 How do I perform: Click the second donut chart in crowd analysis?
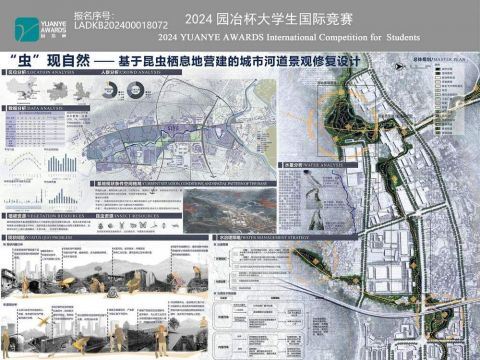pos(135,90)
